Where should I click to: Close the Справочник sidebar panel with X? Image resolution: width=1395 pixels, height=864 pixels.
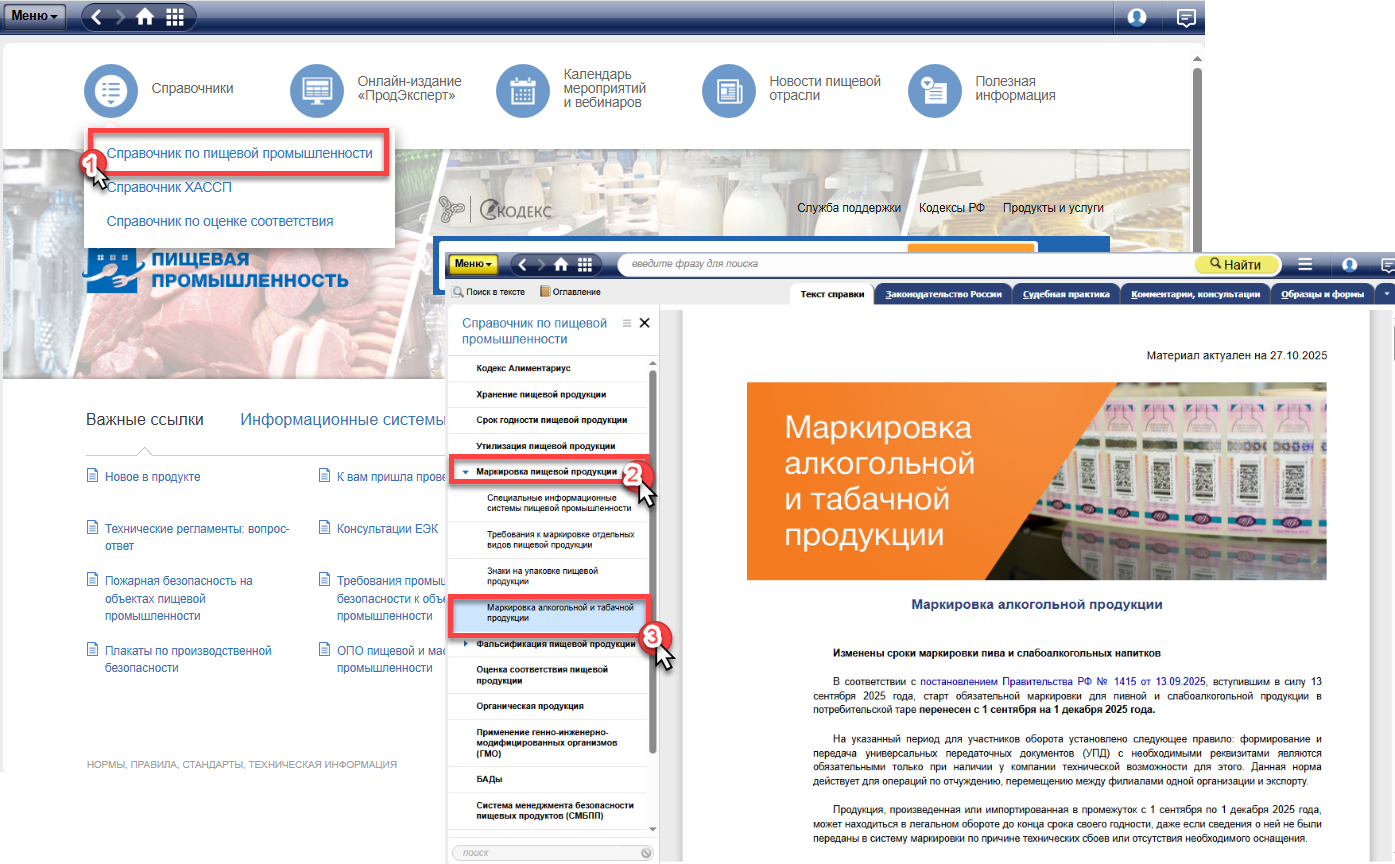[x=644, y=323]
